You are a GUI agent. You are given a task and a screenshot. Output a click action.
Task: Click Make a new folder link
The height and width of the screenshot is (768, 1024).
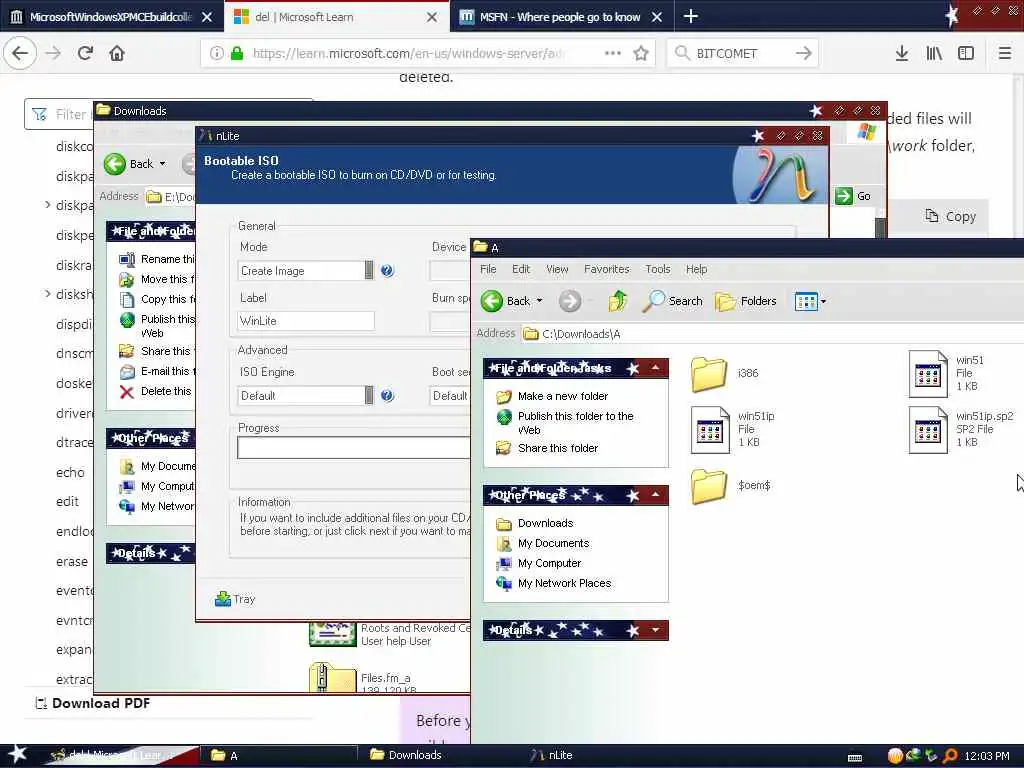pos(562,396)
